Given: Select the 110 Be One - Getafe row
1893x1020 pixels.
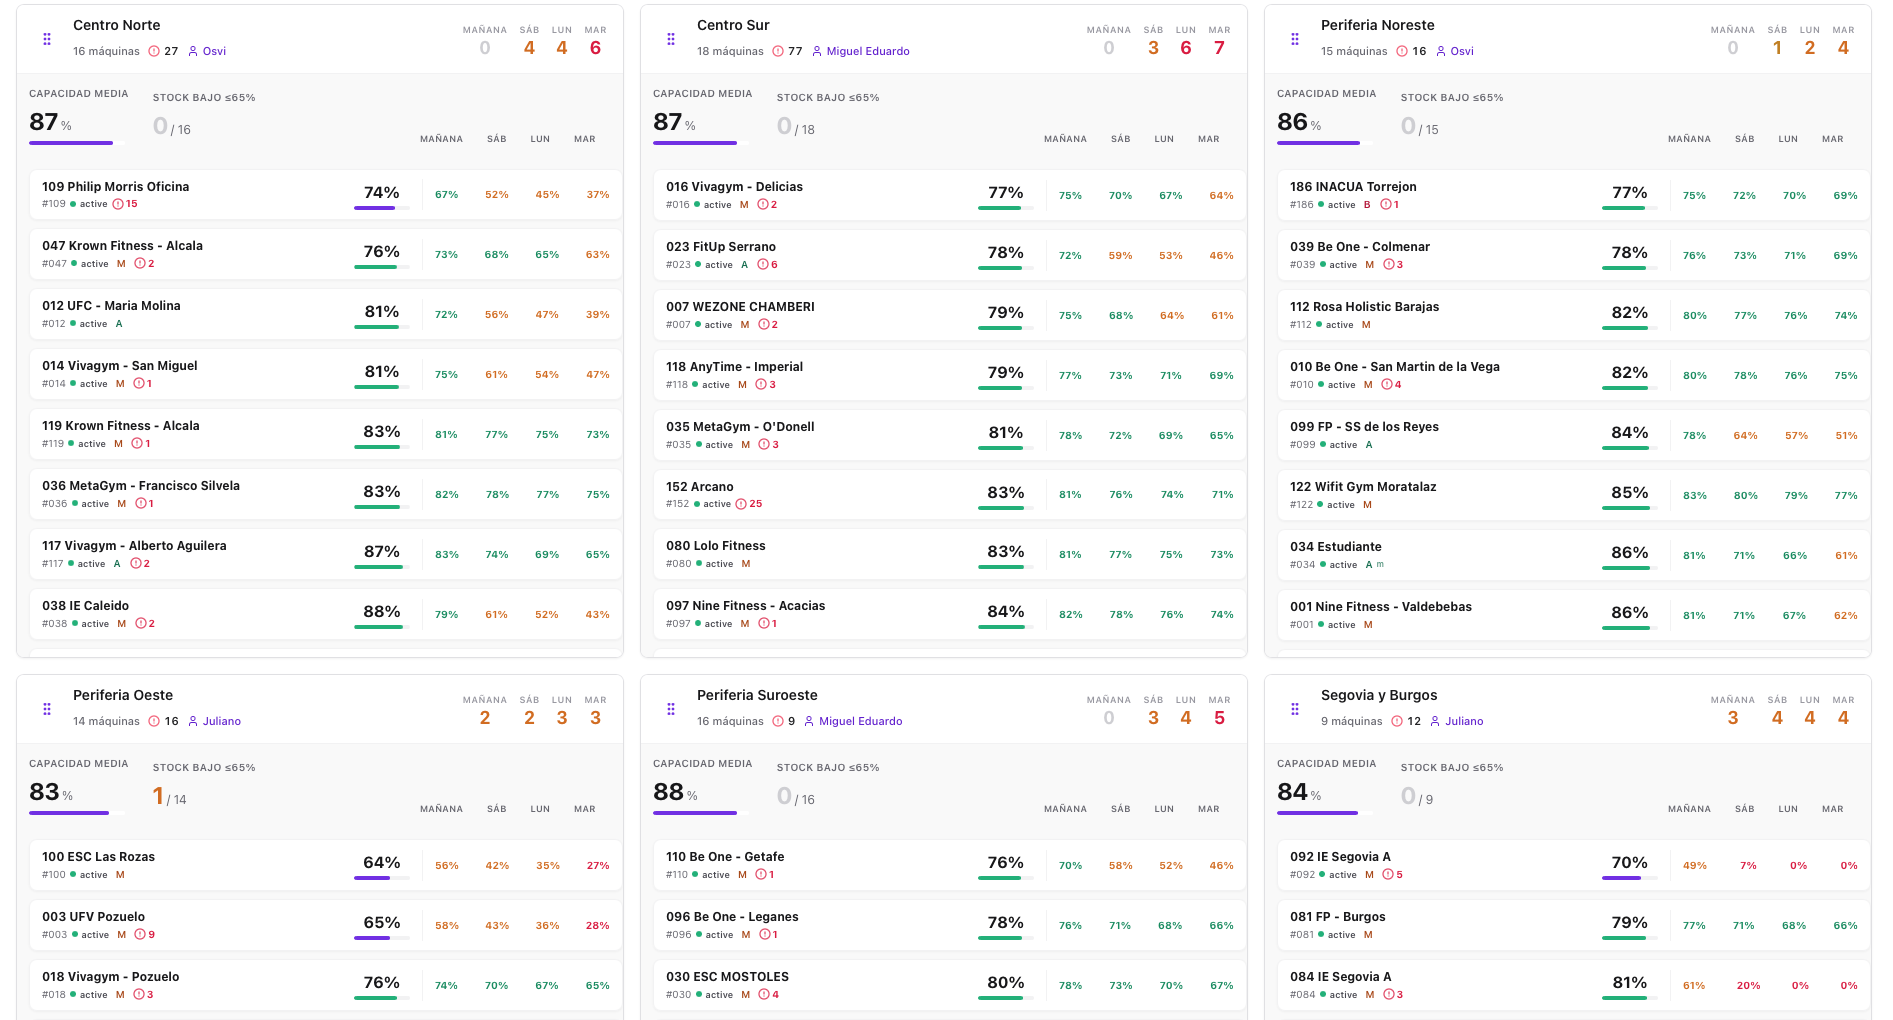Looking at the screenshot, I should click(950, 865).
